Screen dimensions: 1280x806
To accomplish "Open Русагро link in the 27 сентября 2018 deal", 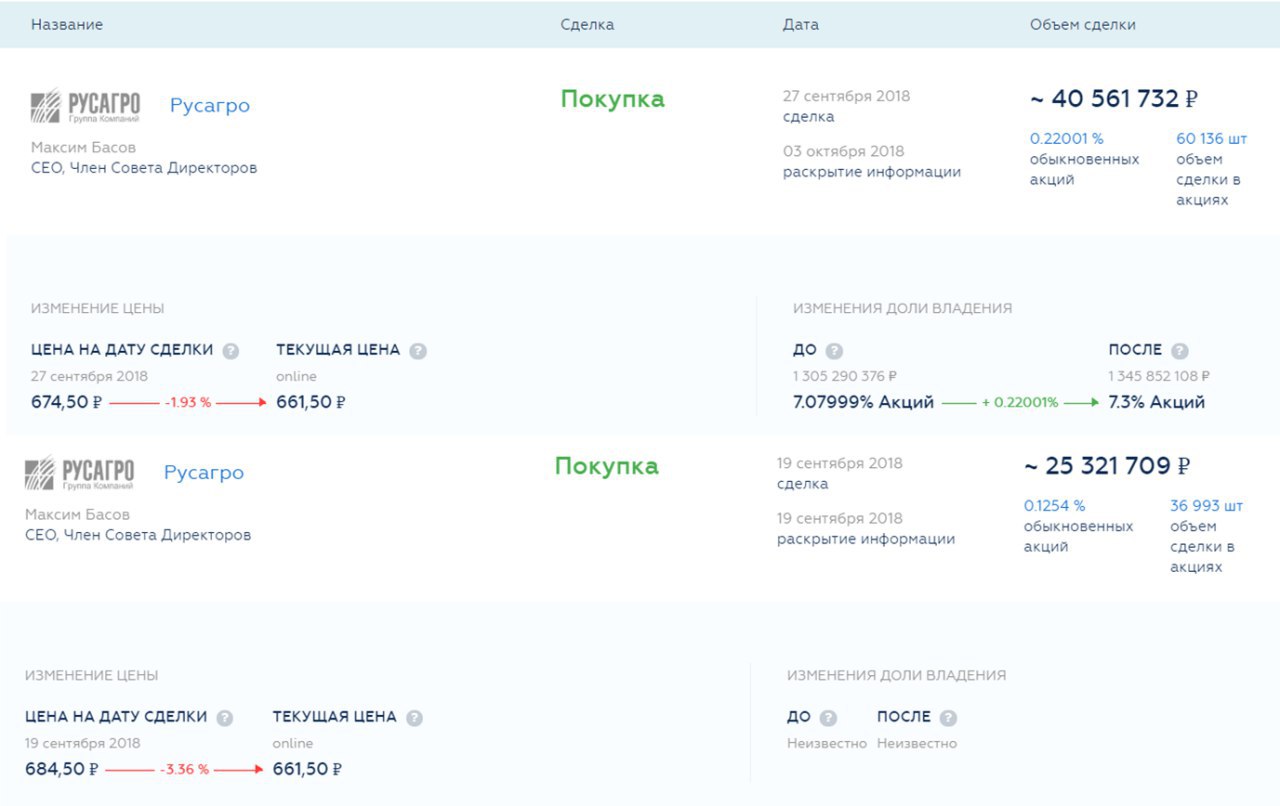I will (x=210, y=106).
